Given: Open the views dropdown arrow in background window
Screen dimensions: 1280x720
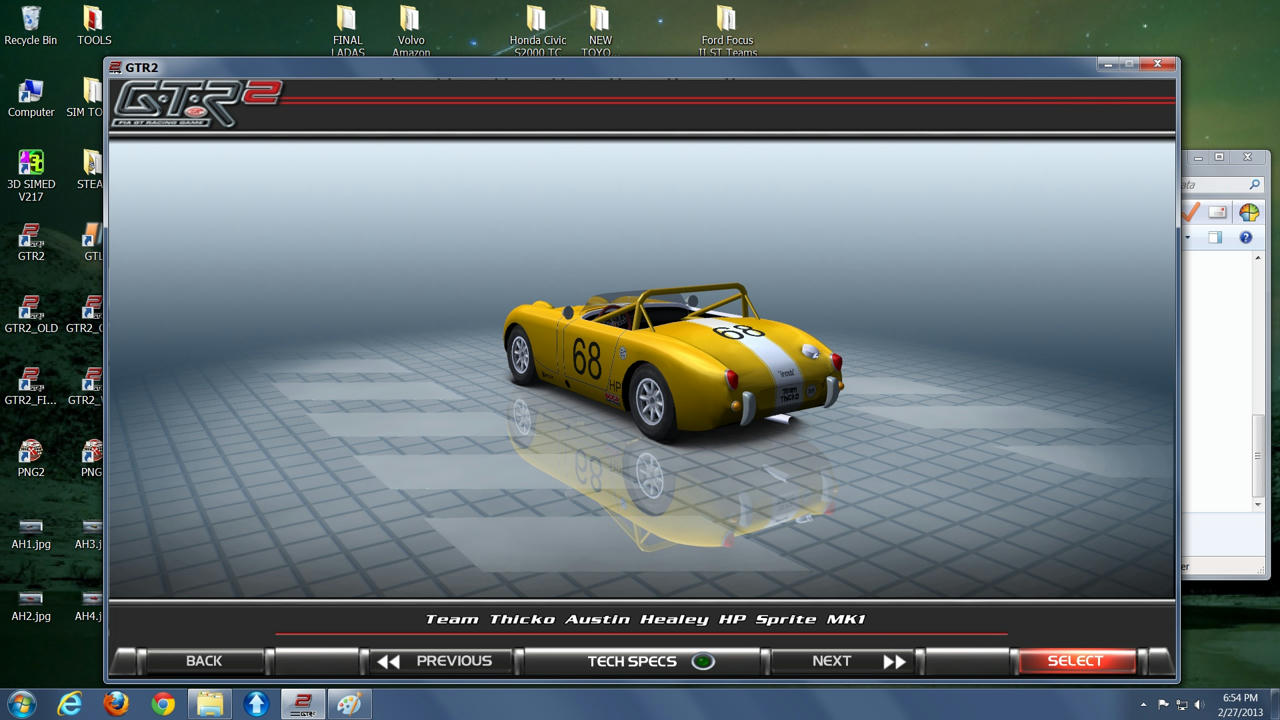Looking at the screenshot, I should pyautogui.click(x=1188, y=238).
